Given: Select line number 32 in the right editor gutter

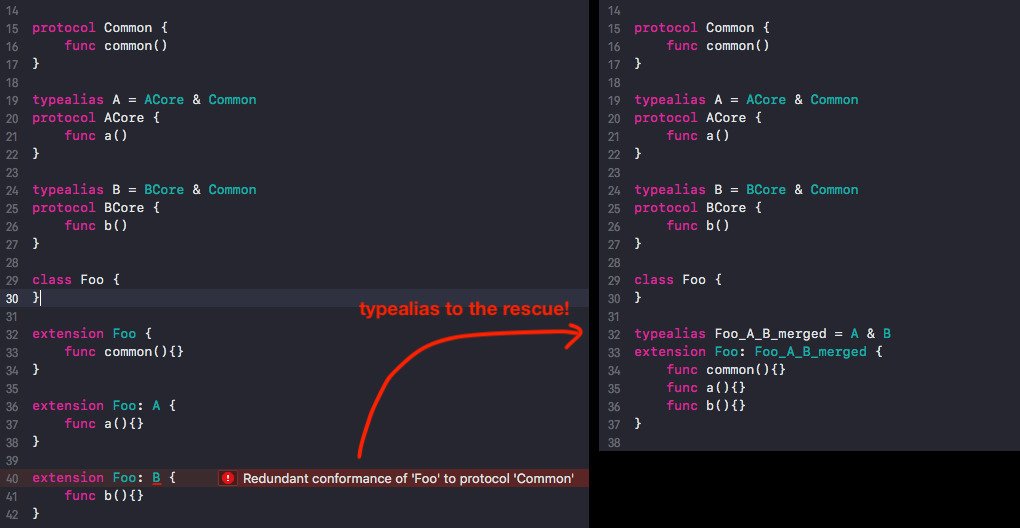Looking at the screenshot, I should pos(614,334).
